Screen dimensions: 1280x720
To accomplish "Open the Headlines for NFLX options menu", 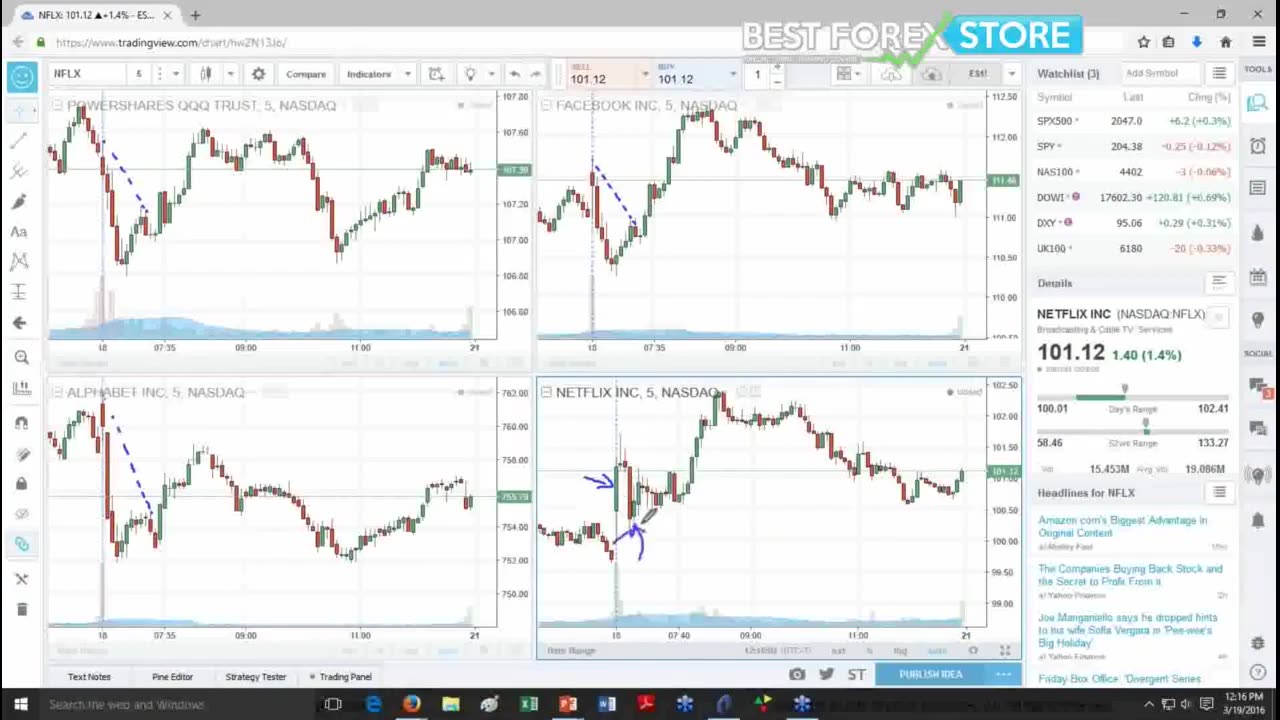I will click(x=1219, y=493).
